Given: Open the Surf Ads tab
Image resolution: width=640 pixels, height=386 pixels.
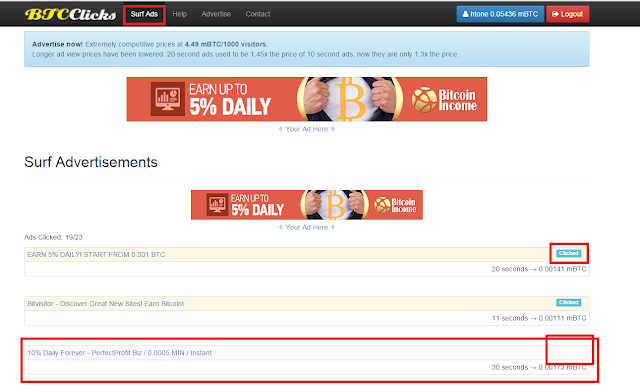Looking at the screenshot, I should [144, 14].
